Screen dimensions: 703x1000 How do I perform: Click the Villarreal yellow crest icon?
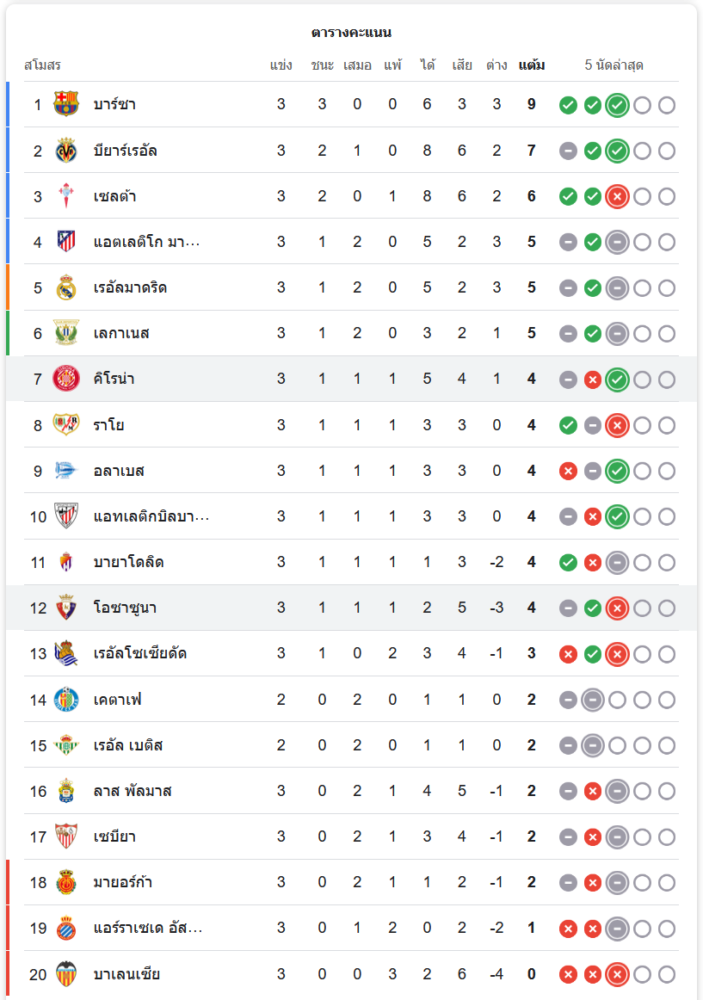point(66,150)
